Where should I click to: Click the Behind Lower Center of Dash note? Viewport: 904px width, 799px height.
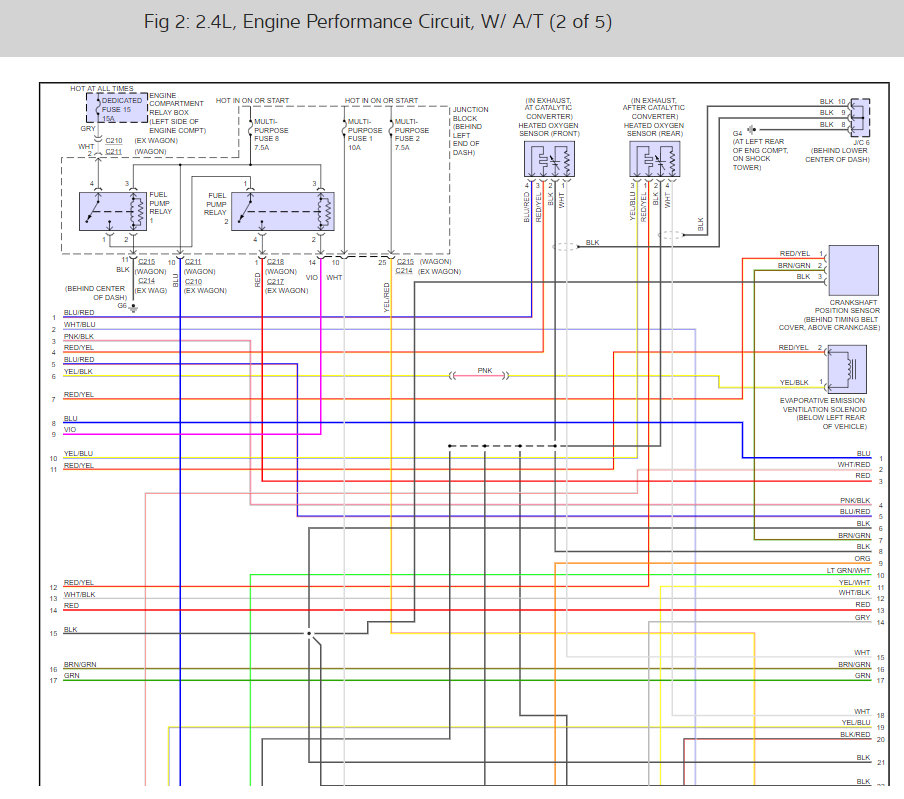[x=837, y=154]
